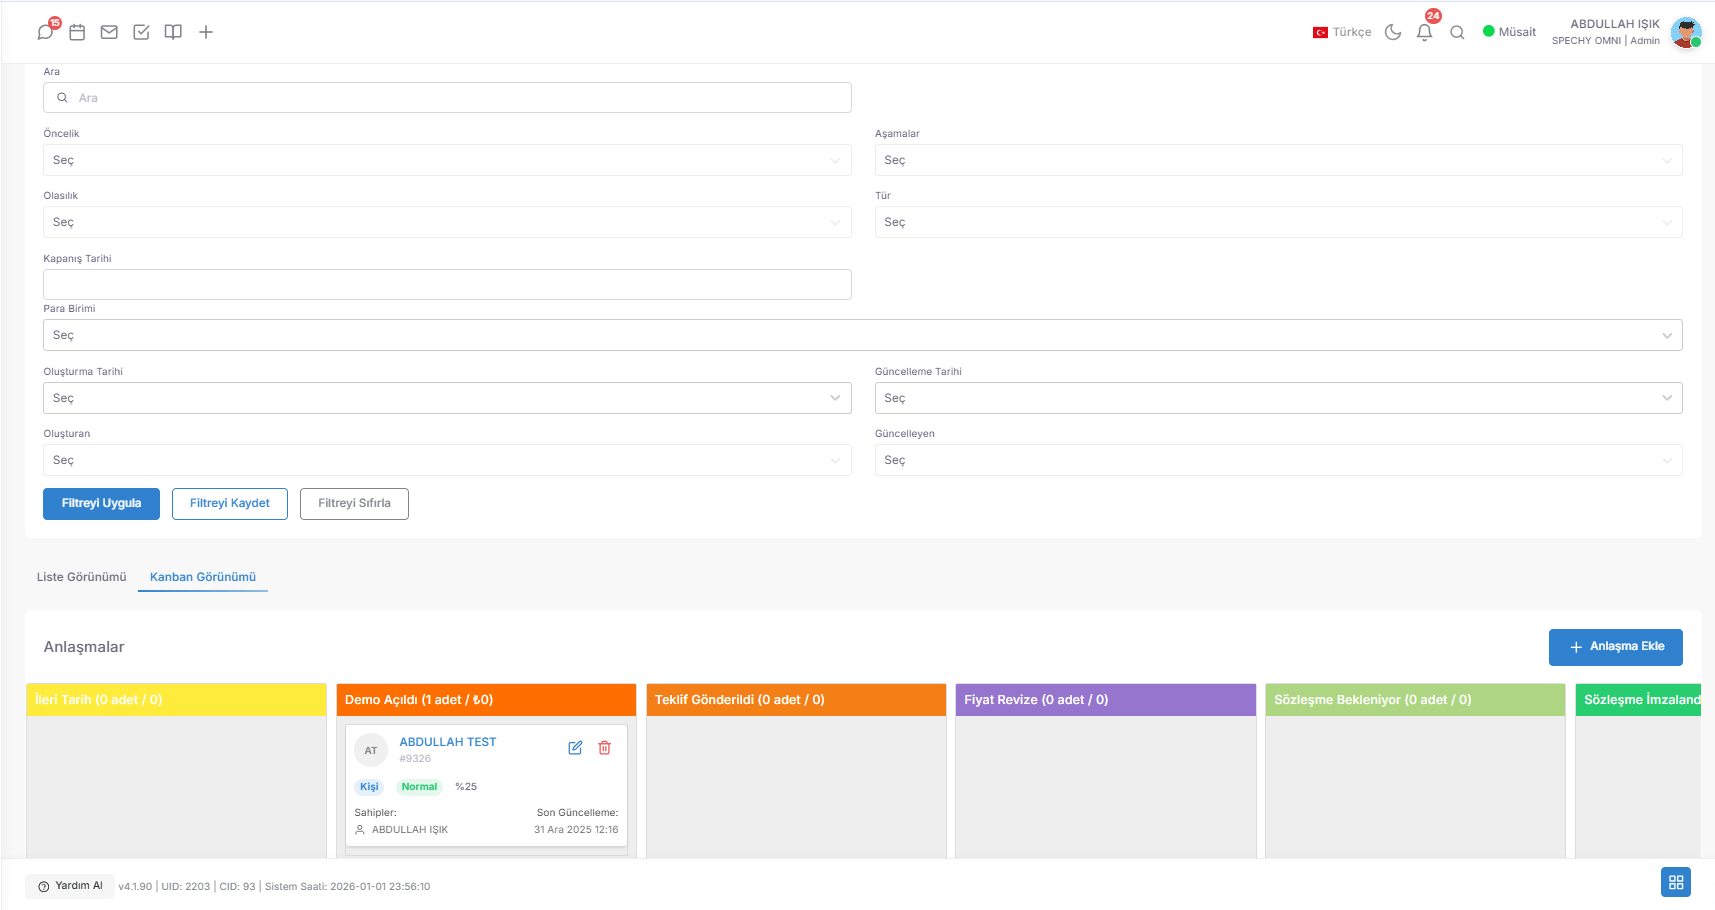Open the Para Birimi dropdown

[x=862, y=335]
